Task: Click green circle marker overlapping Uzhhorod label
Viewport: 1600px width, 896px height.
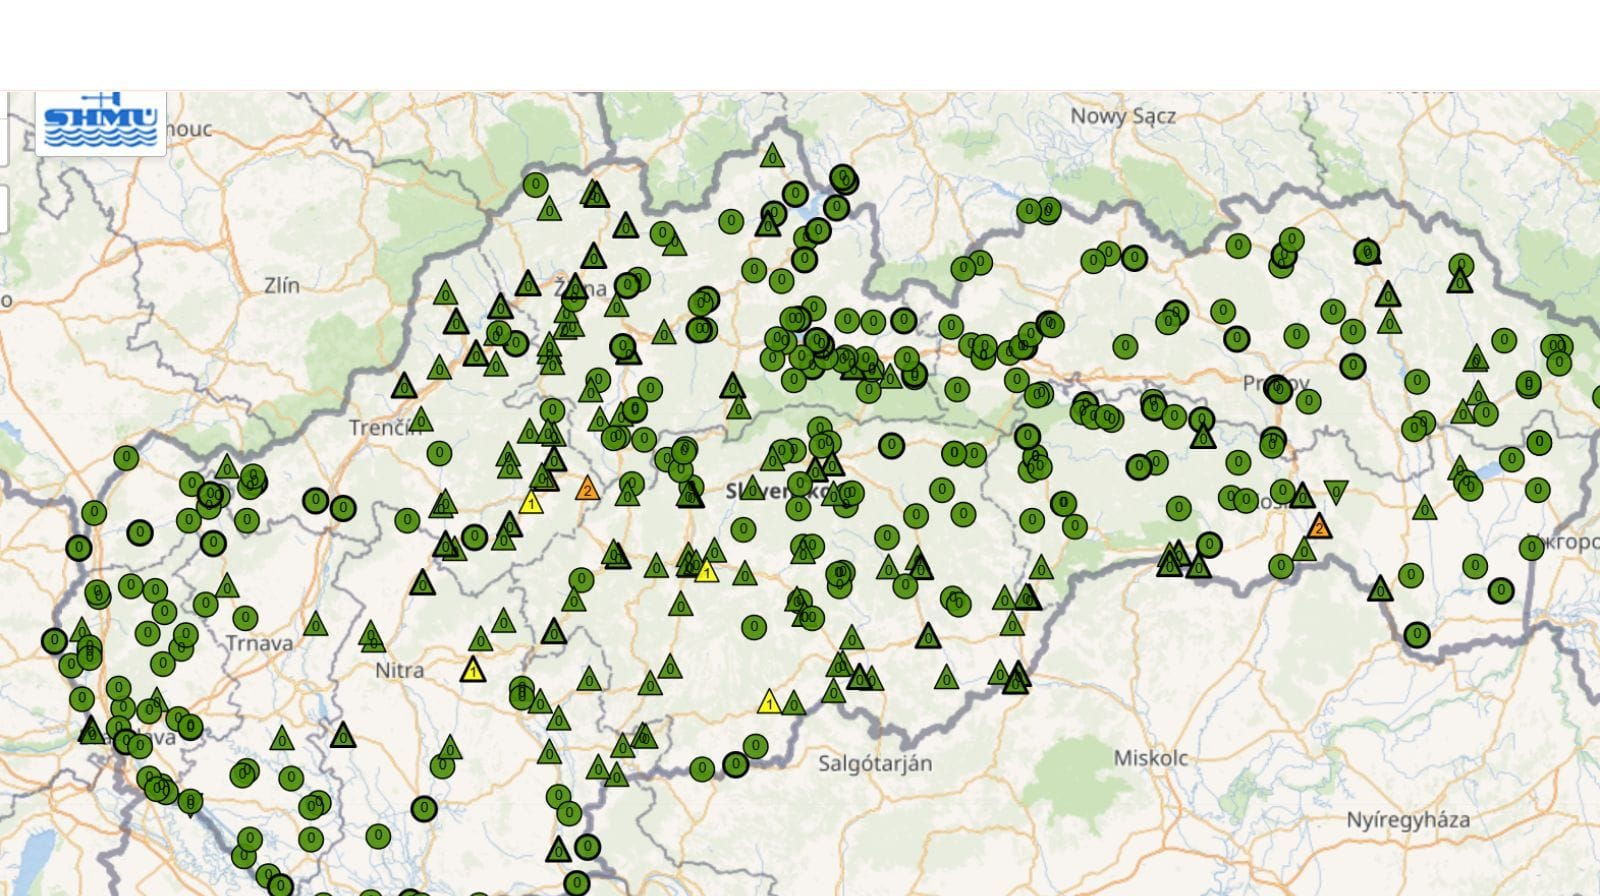Action: [x=1531, y=547]
